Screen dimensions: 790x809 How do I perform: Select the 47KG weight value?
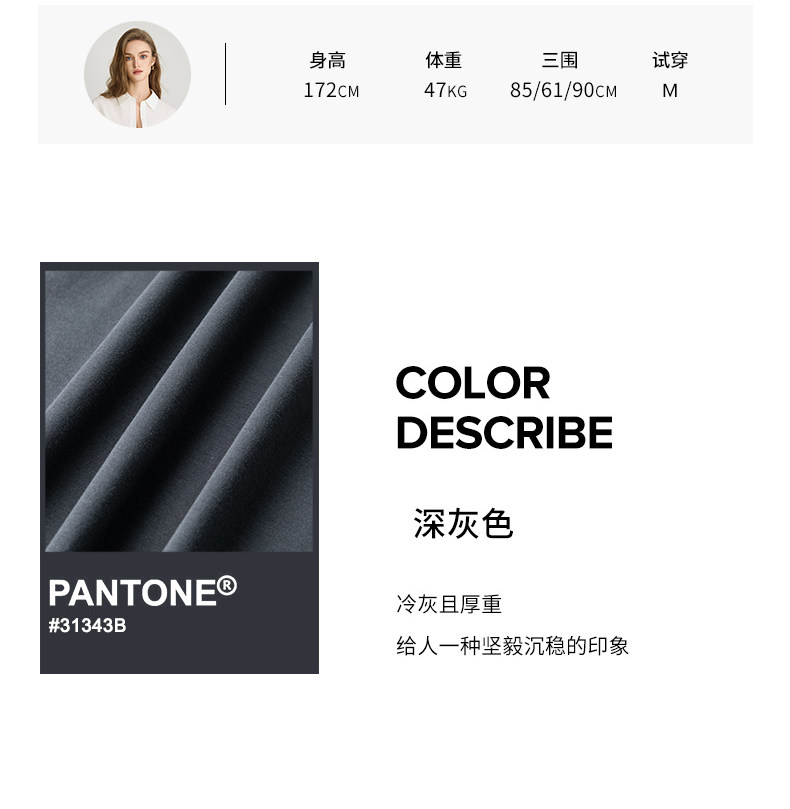[x=445, y=90]
